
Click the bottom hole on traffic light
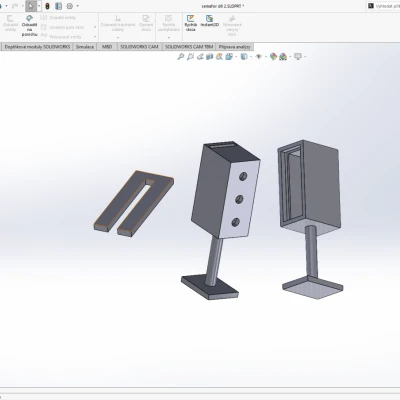point(235,222)
